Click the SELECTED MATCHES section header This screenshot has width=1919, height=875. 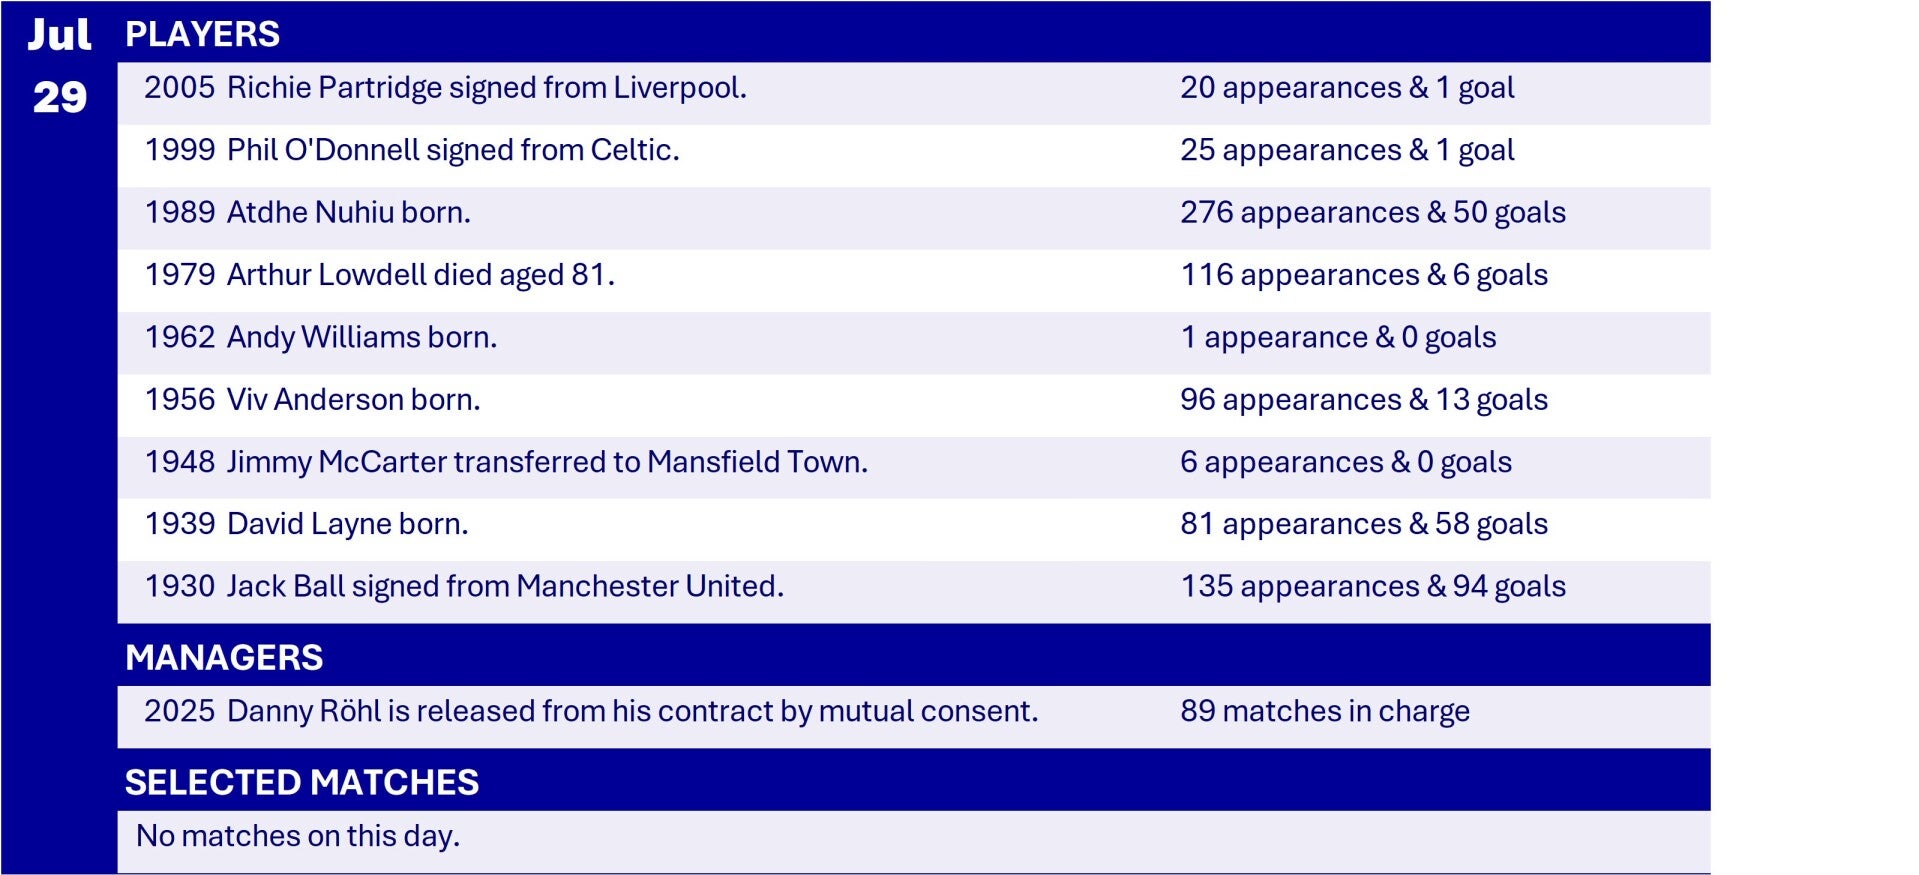[x=301, y=782]
